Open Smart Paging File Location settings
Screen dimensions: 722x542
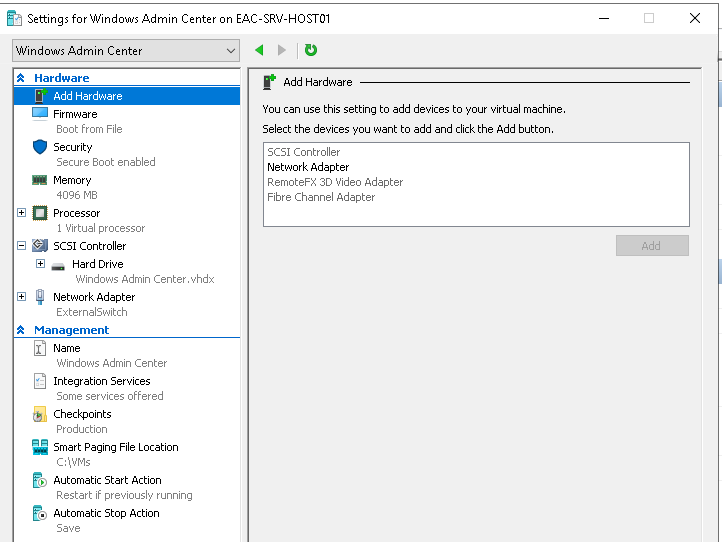pos(116,447)
